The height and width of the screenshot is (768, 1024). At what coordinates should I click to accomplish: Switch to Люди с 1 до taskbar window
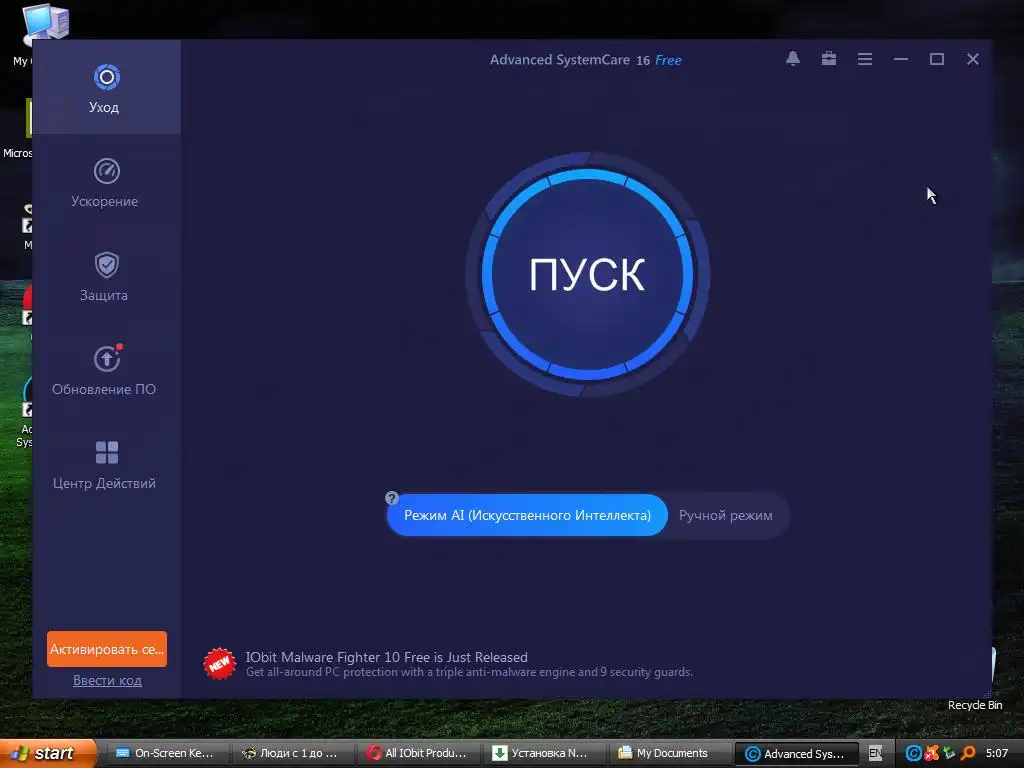pyautogui.click(x=292, y=754)
